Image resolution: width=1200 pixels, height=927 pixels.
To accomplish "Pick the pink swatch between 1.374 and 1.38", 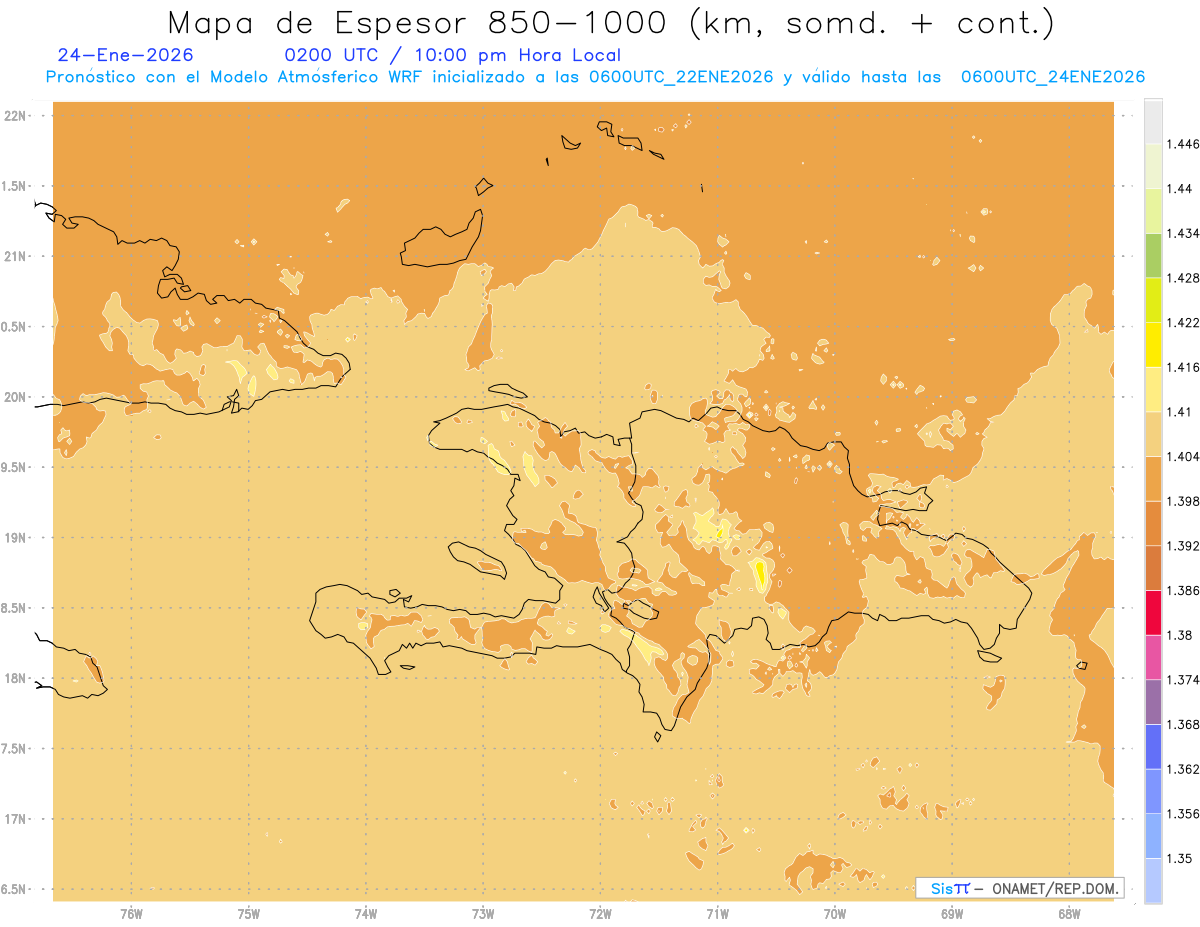I will (1153, 657).
